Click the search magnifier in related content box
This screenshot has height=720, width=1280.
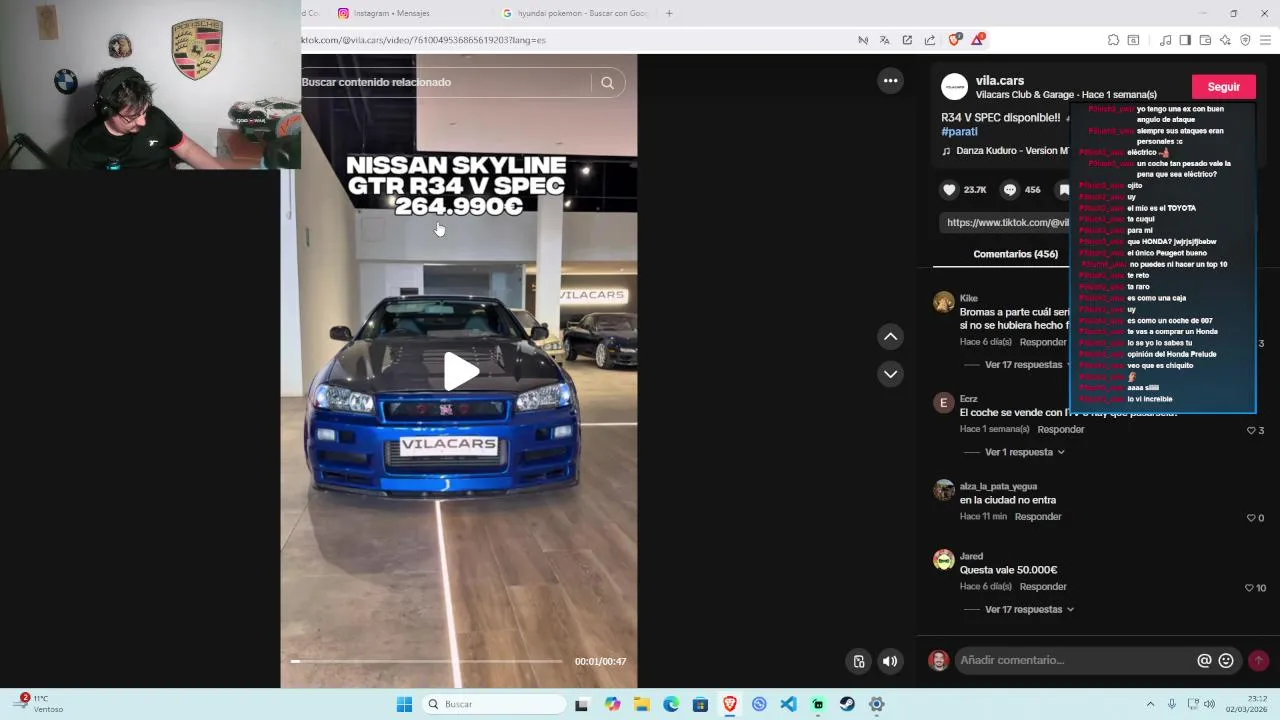pos(607,83)
